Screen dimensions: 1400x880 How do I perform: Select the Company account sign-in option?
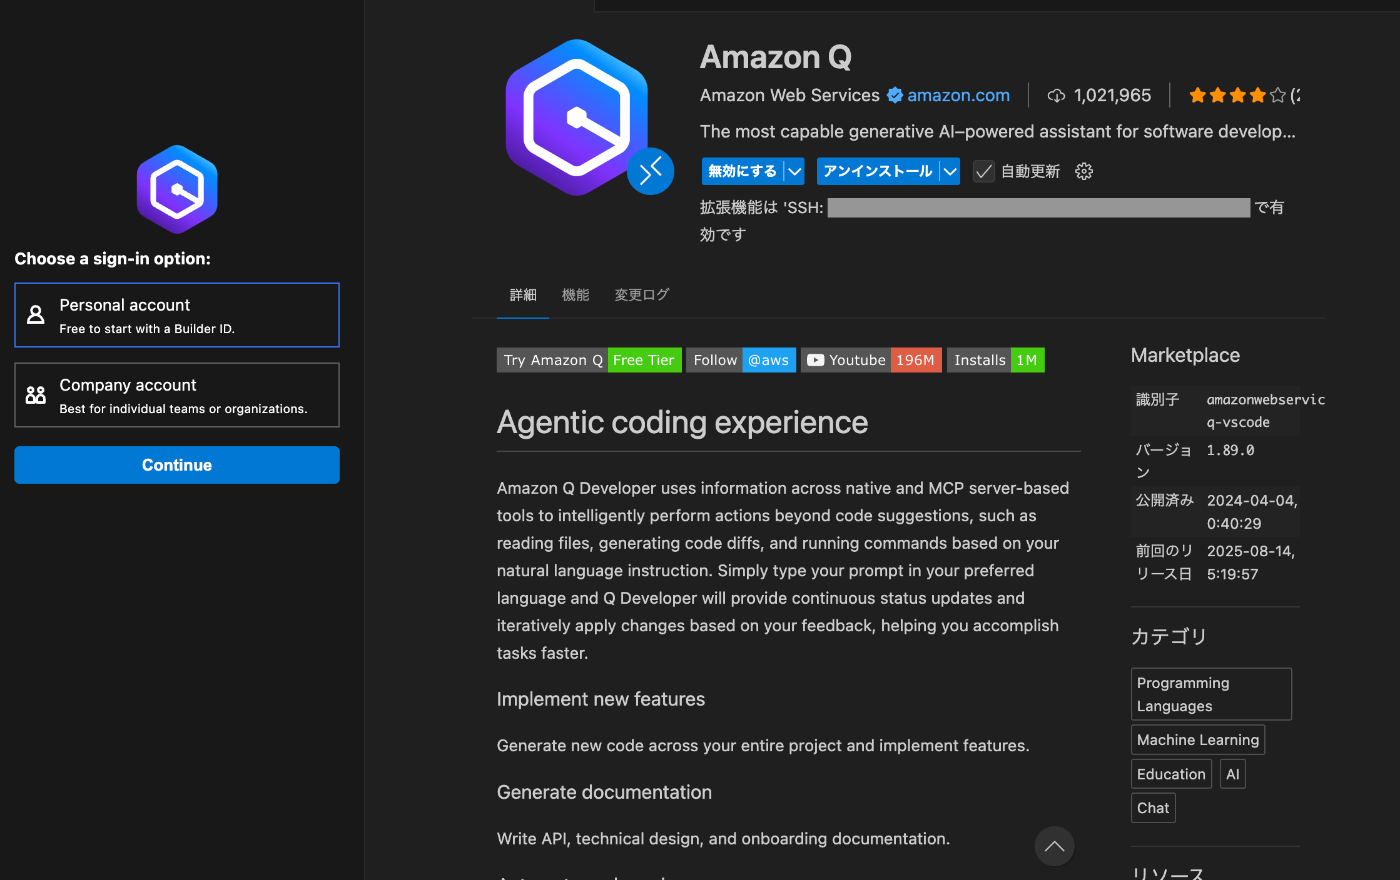pyautogui.click(x=177, y=395)
